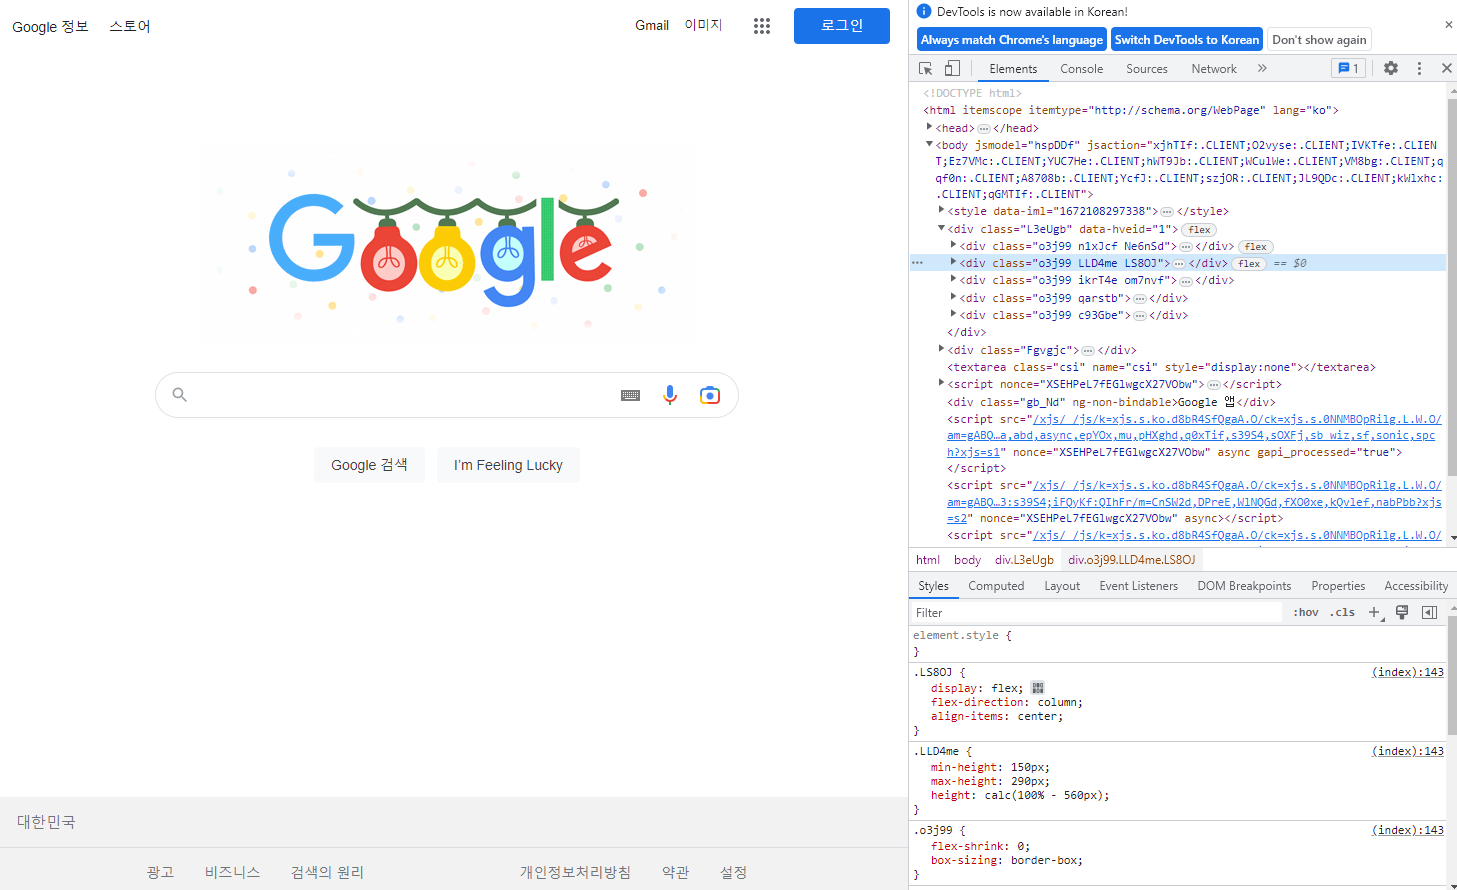1457x890 pixels.
Task: Select the Styles pane tab
Action: [x=933, y=586]
